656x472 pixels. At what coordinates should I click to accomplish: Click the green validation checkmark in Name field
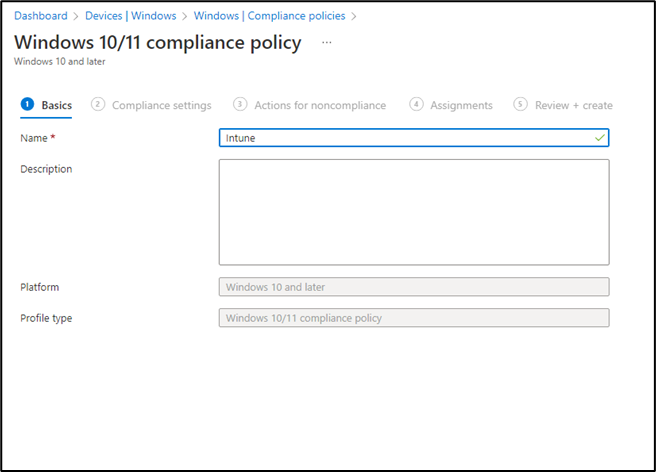tap(600, 138)
